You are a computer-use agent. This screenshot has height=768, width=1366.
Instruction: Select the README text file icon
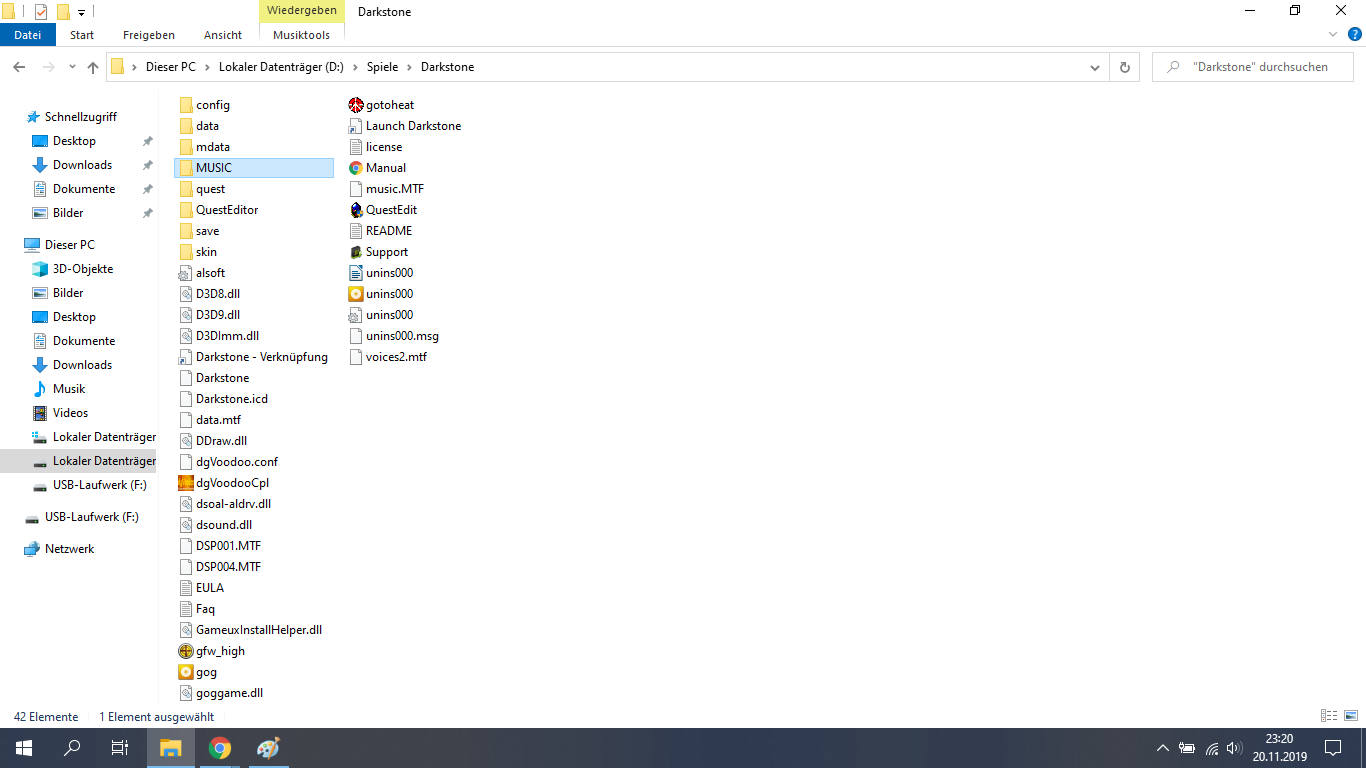356,231
